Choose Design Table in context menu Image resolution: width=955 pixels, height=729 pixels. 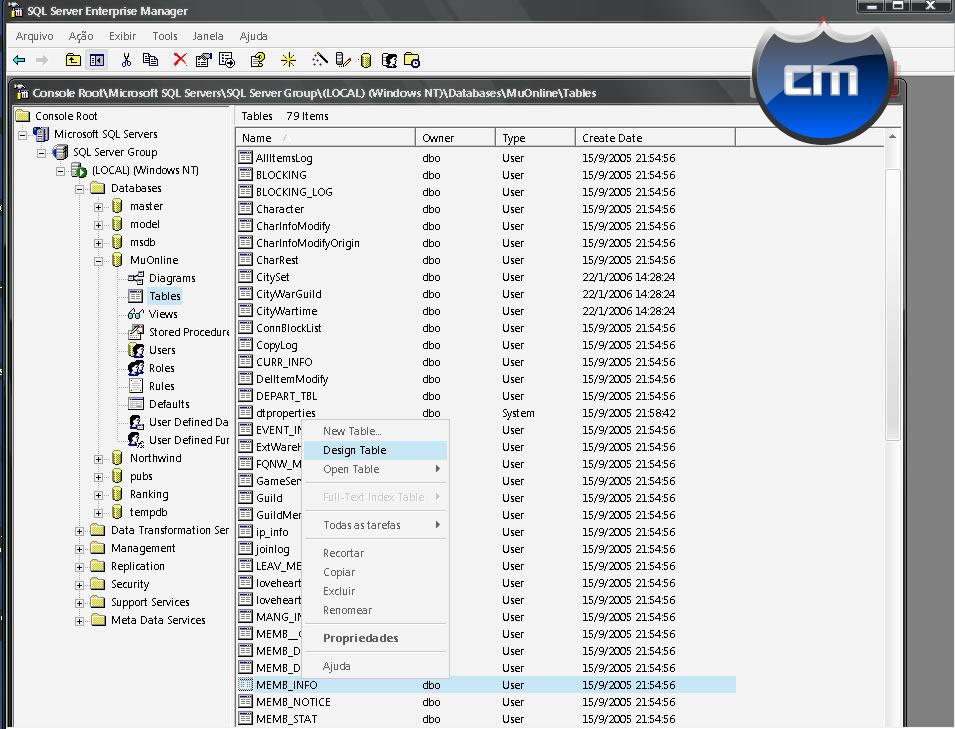[x=375, y=450]
